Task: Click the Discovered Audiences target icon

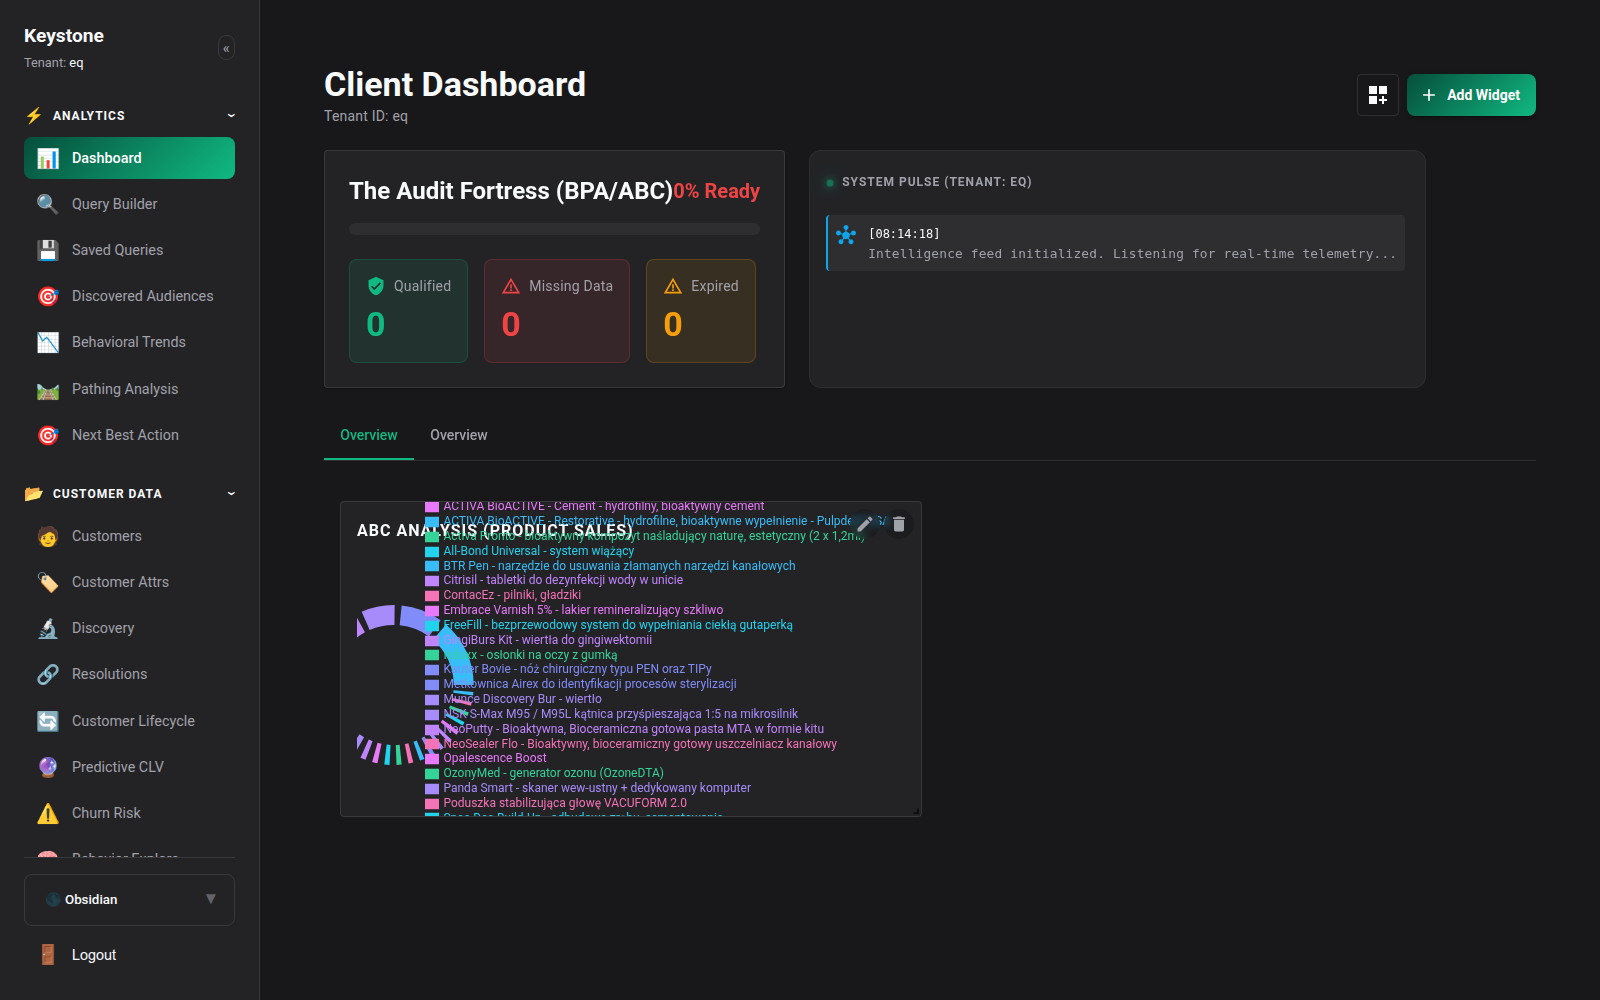Action: [48, 296]
